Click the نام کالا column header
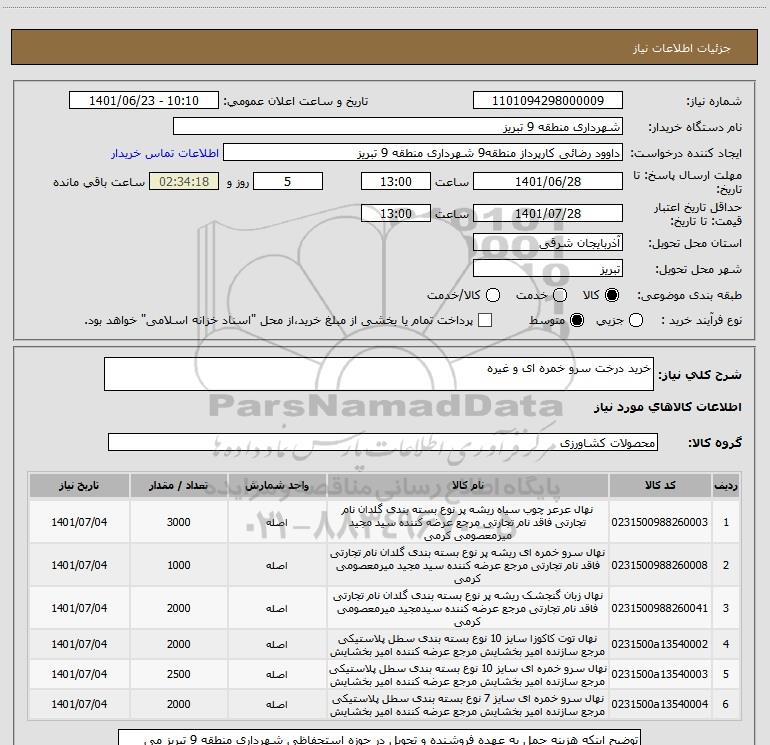This screenshot has width=770, height=745. [468, 485]
